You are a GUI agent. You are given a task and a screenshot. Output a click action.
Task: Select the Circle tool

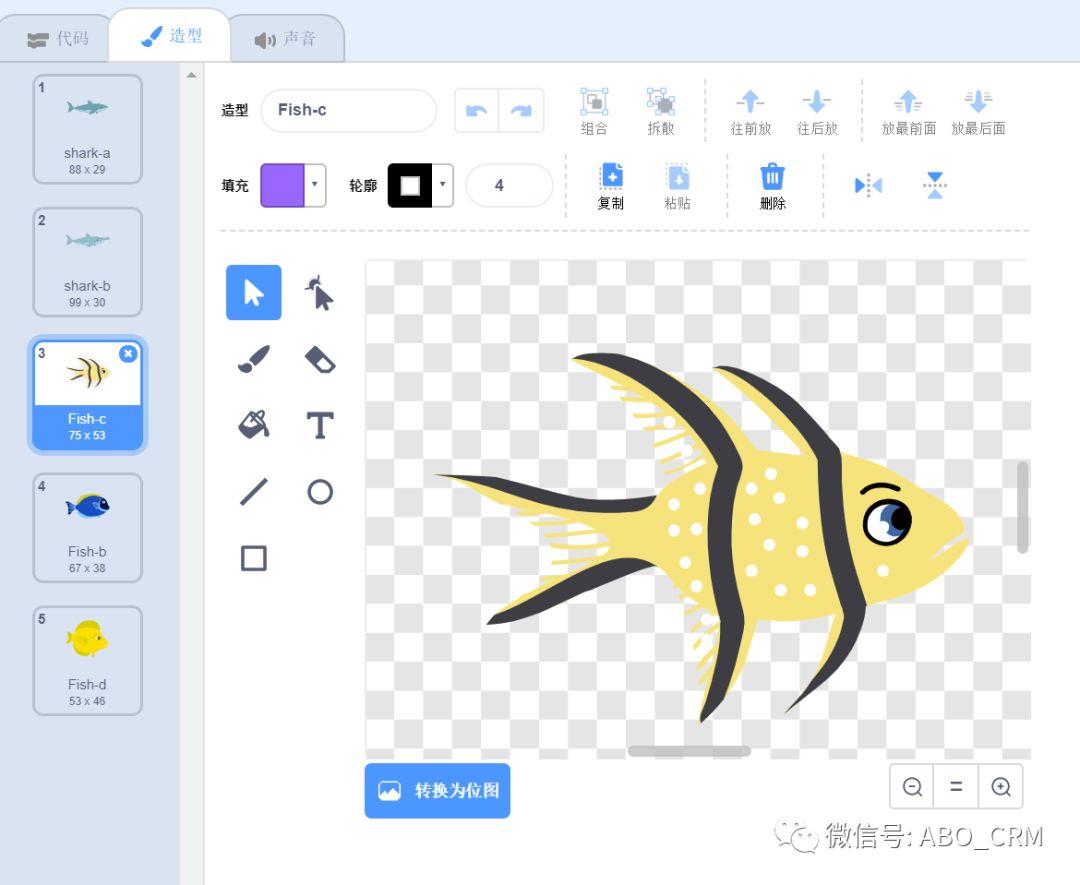(320, 492)
